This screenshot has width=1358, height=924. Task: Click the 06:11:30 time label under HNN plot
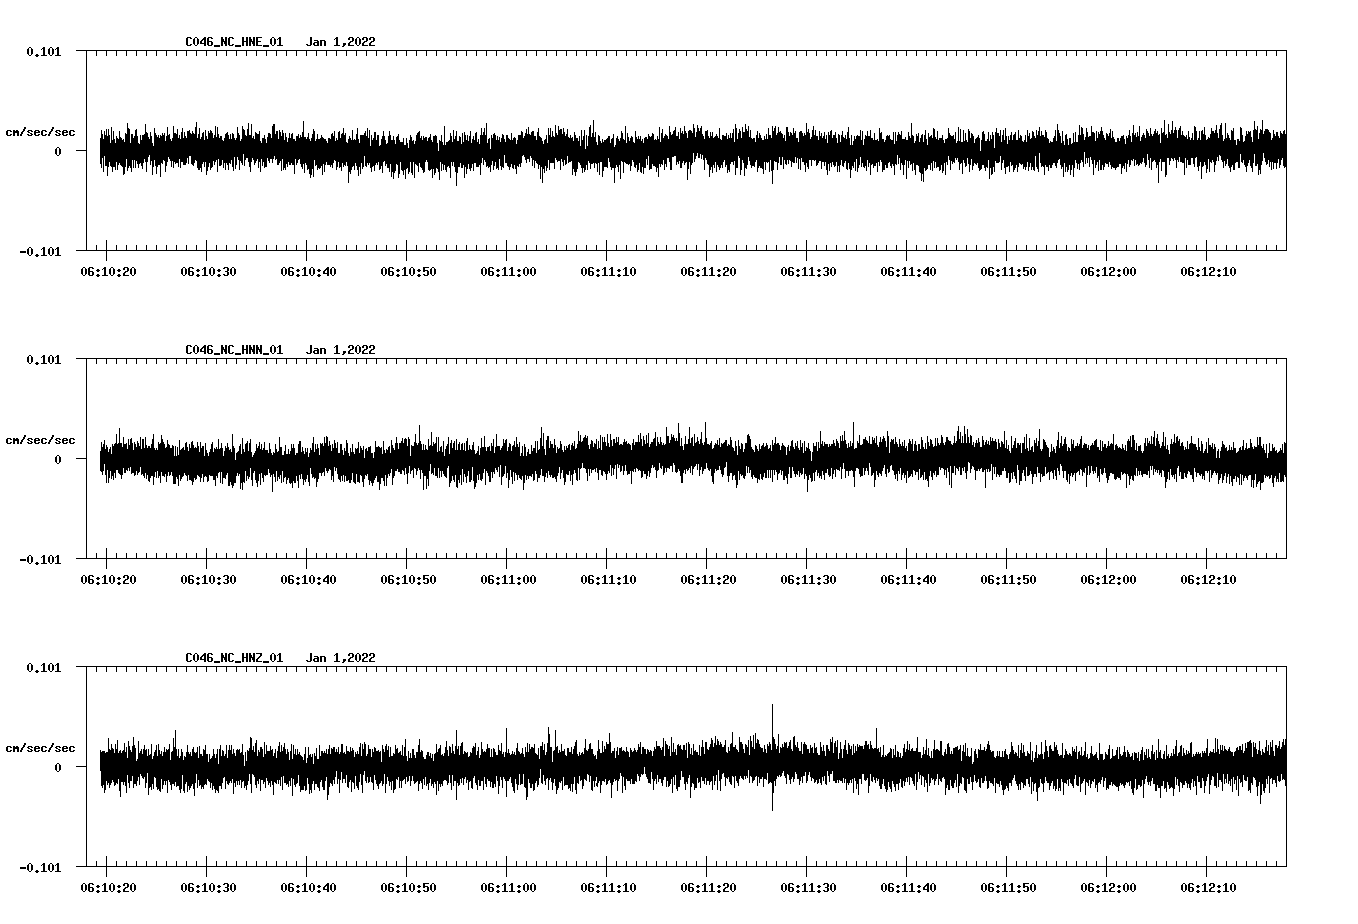808,580
